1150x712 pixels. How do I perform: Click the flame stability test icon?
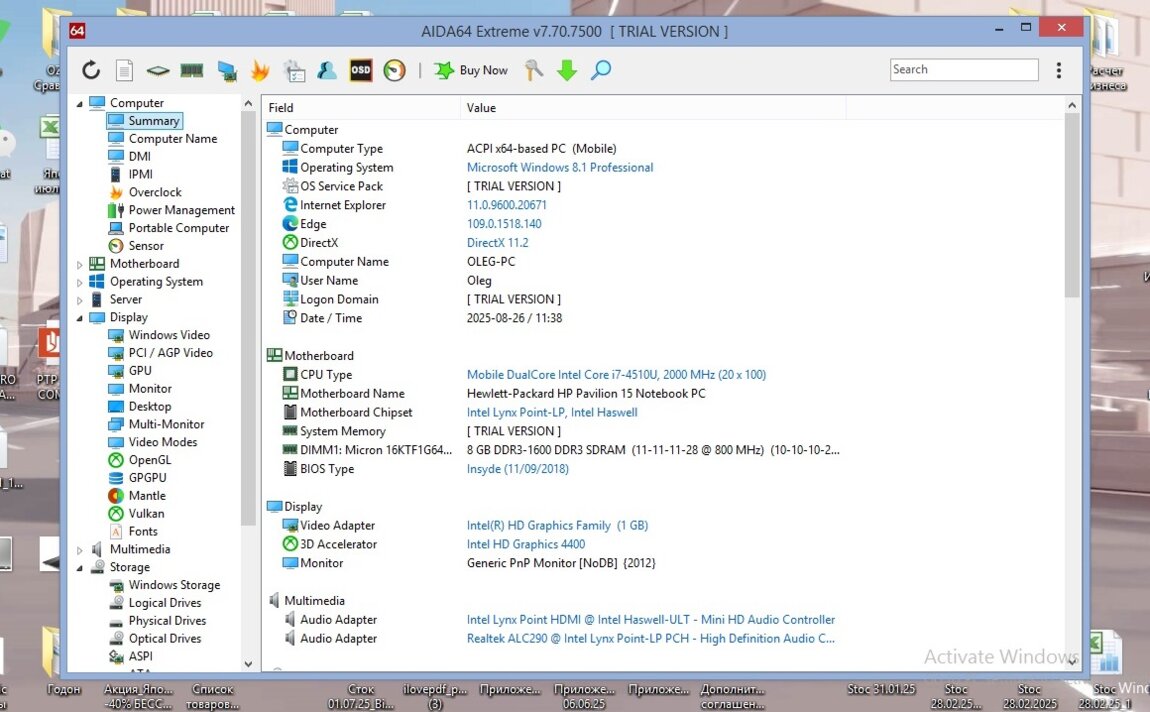point(260,70)
